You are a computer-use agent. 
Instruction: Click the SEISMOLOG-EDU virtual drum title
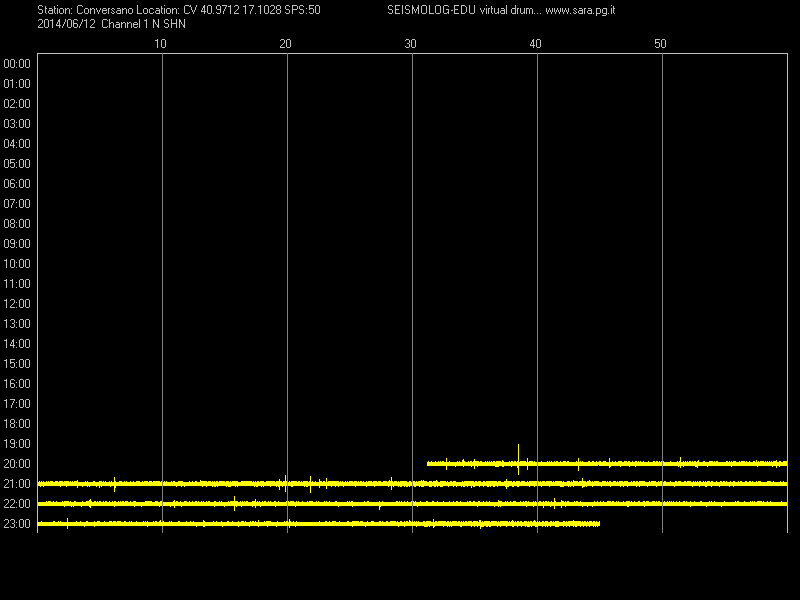click(462, 10)
